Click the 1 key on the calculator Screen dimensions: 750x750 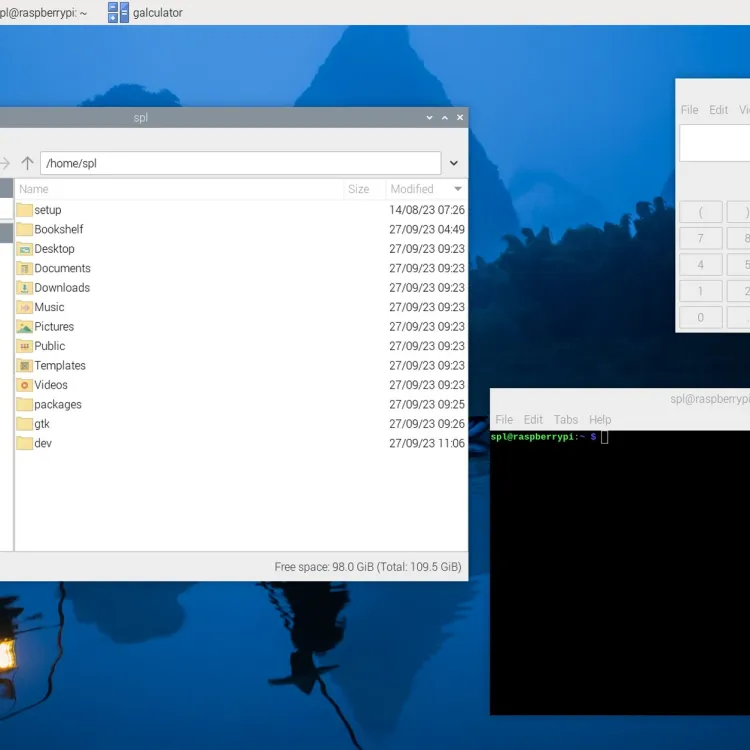pyautogui.click(x=701, y=291)
